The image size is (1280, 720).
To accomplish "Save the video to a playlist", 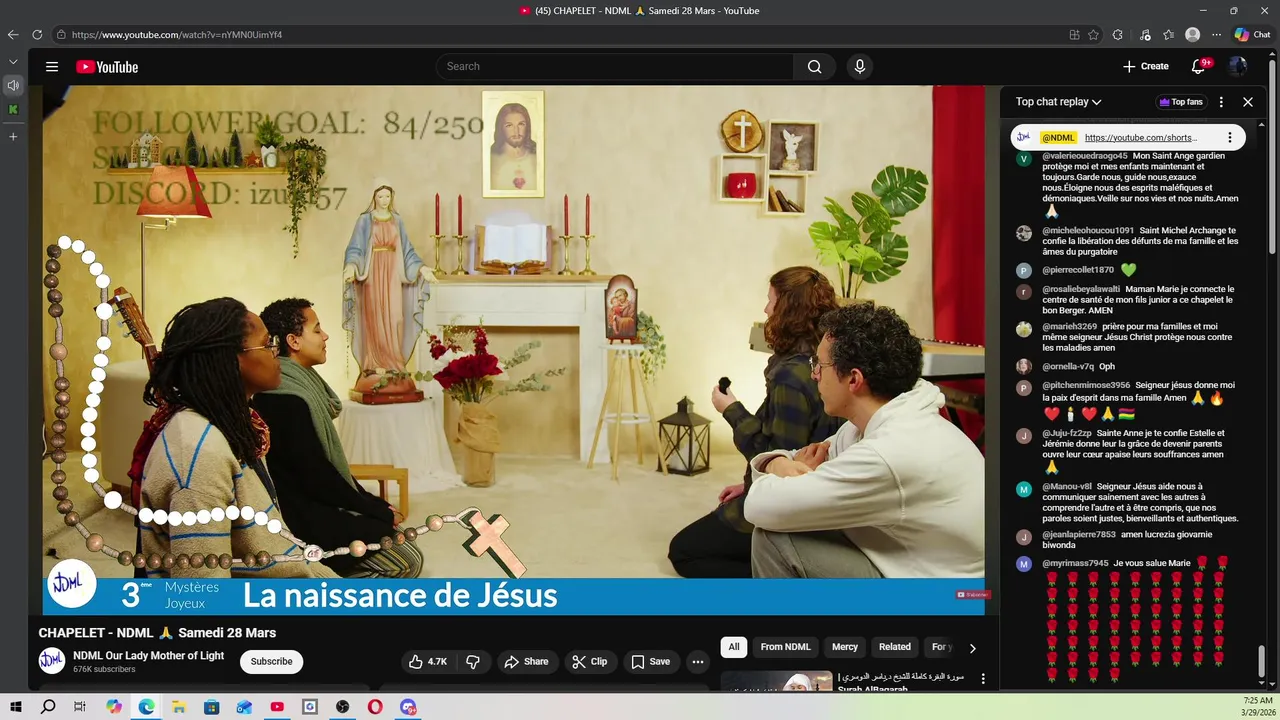I will [651, 661].
